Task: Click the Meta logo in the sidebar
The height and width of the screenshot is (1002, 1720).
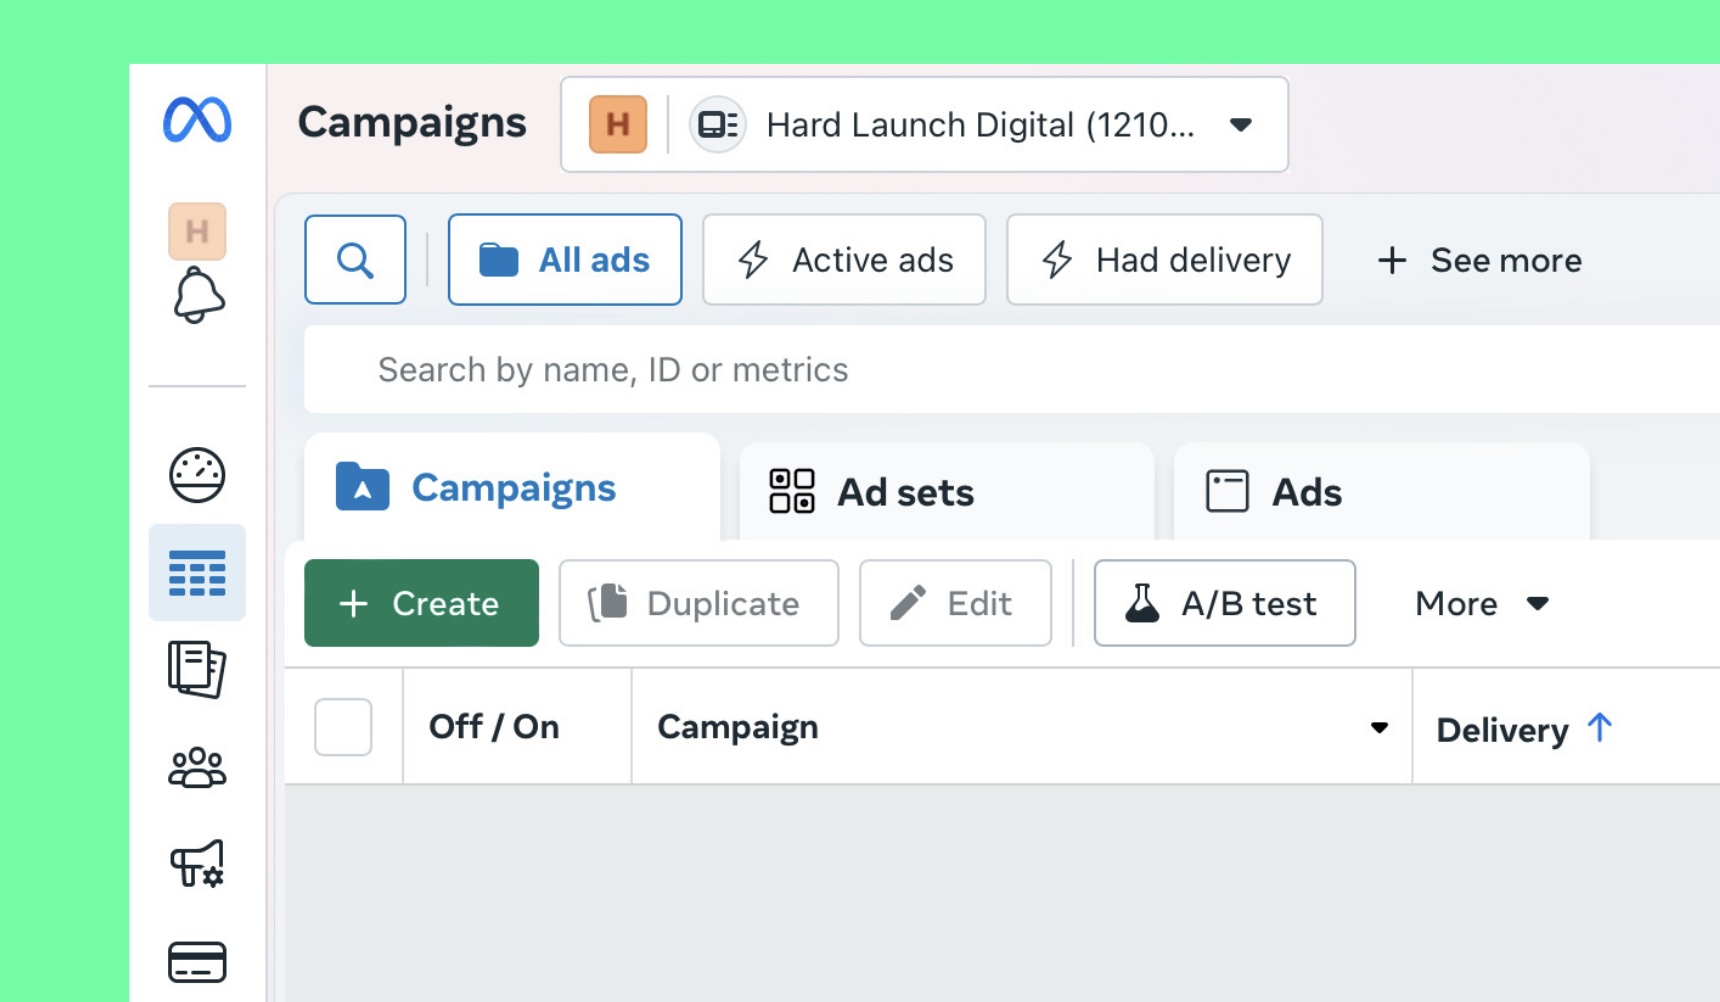Action: point(197,121)
